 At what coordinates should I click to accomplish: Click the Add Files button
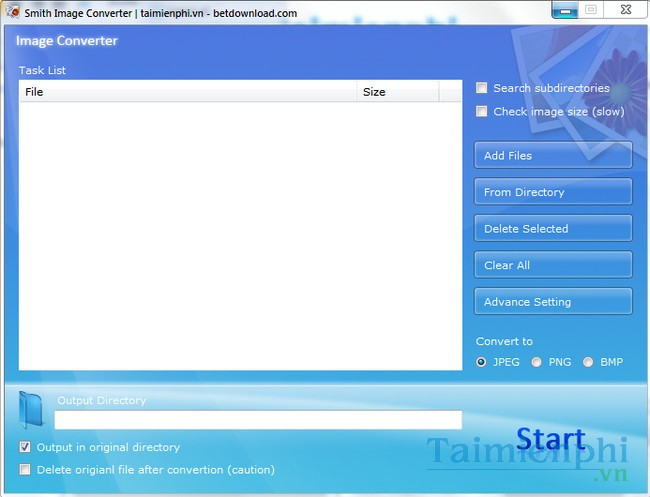[553, 155]
